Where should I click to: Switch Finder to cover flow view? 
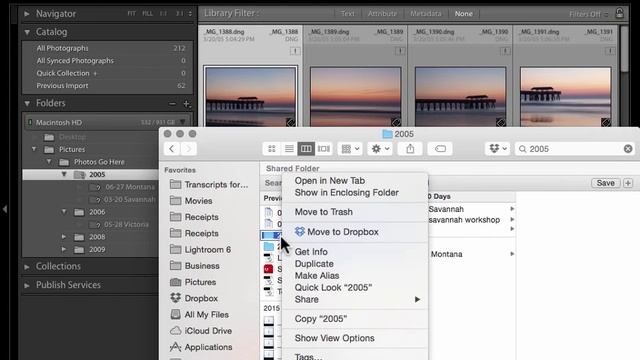[x=324, y=149]
